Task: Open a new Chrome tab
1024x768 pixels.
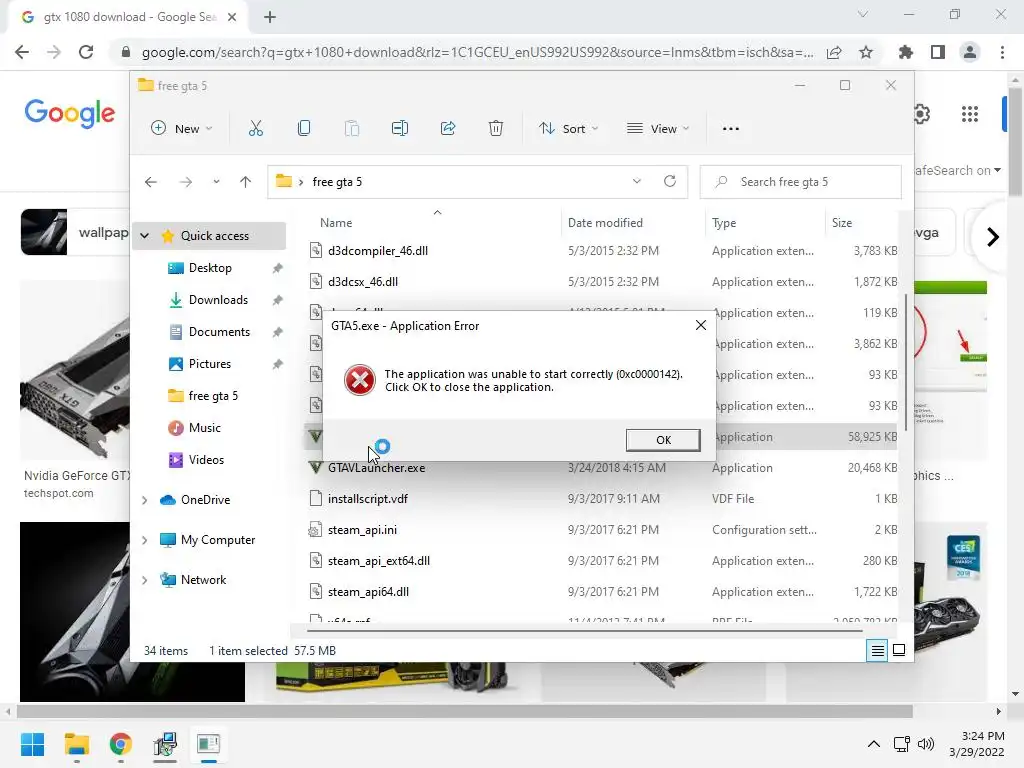Action: [270, 17]
